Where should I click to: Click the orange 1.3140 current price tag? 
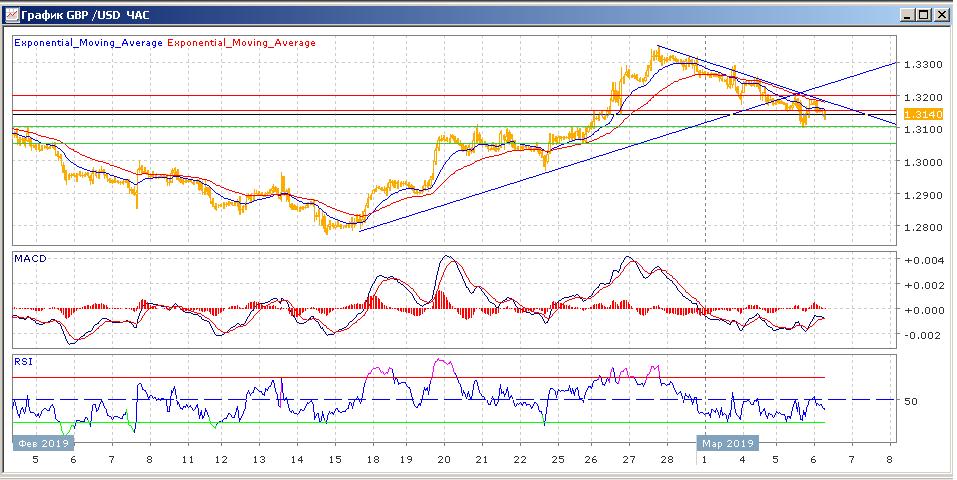(x=923, y=114)
